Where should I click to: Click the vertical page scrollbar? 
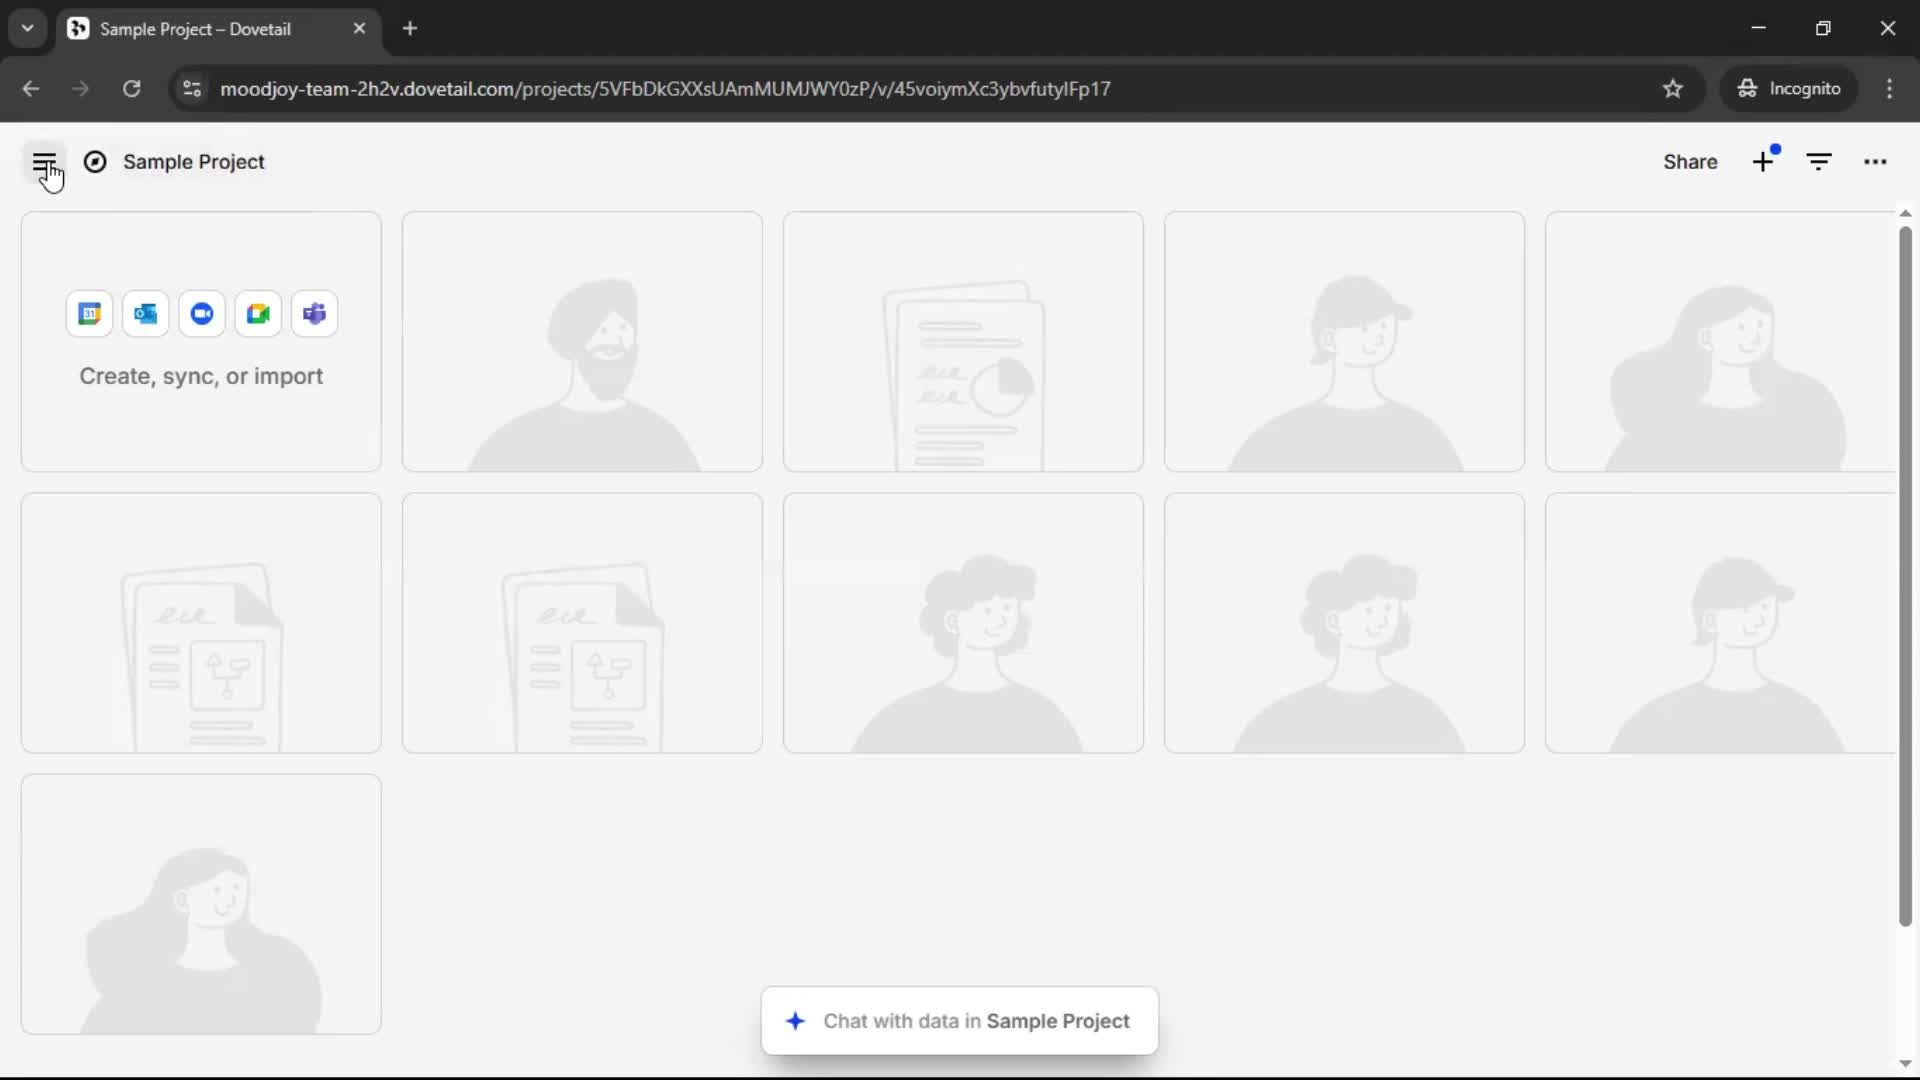[x=1905, y=575]
